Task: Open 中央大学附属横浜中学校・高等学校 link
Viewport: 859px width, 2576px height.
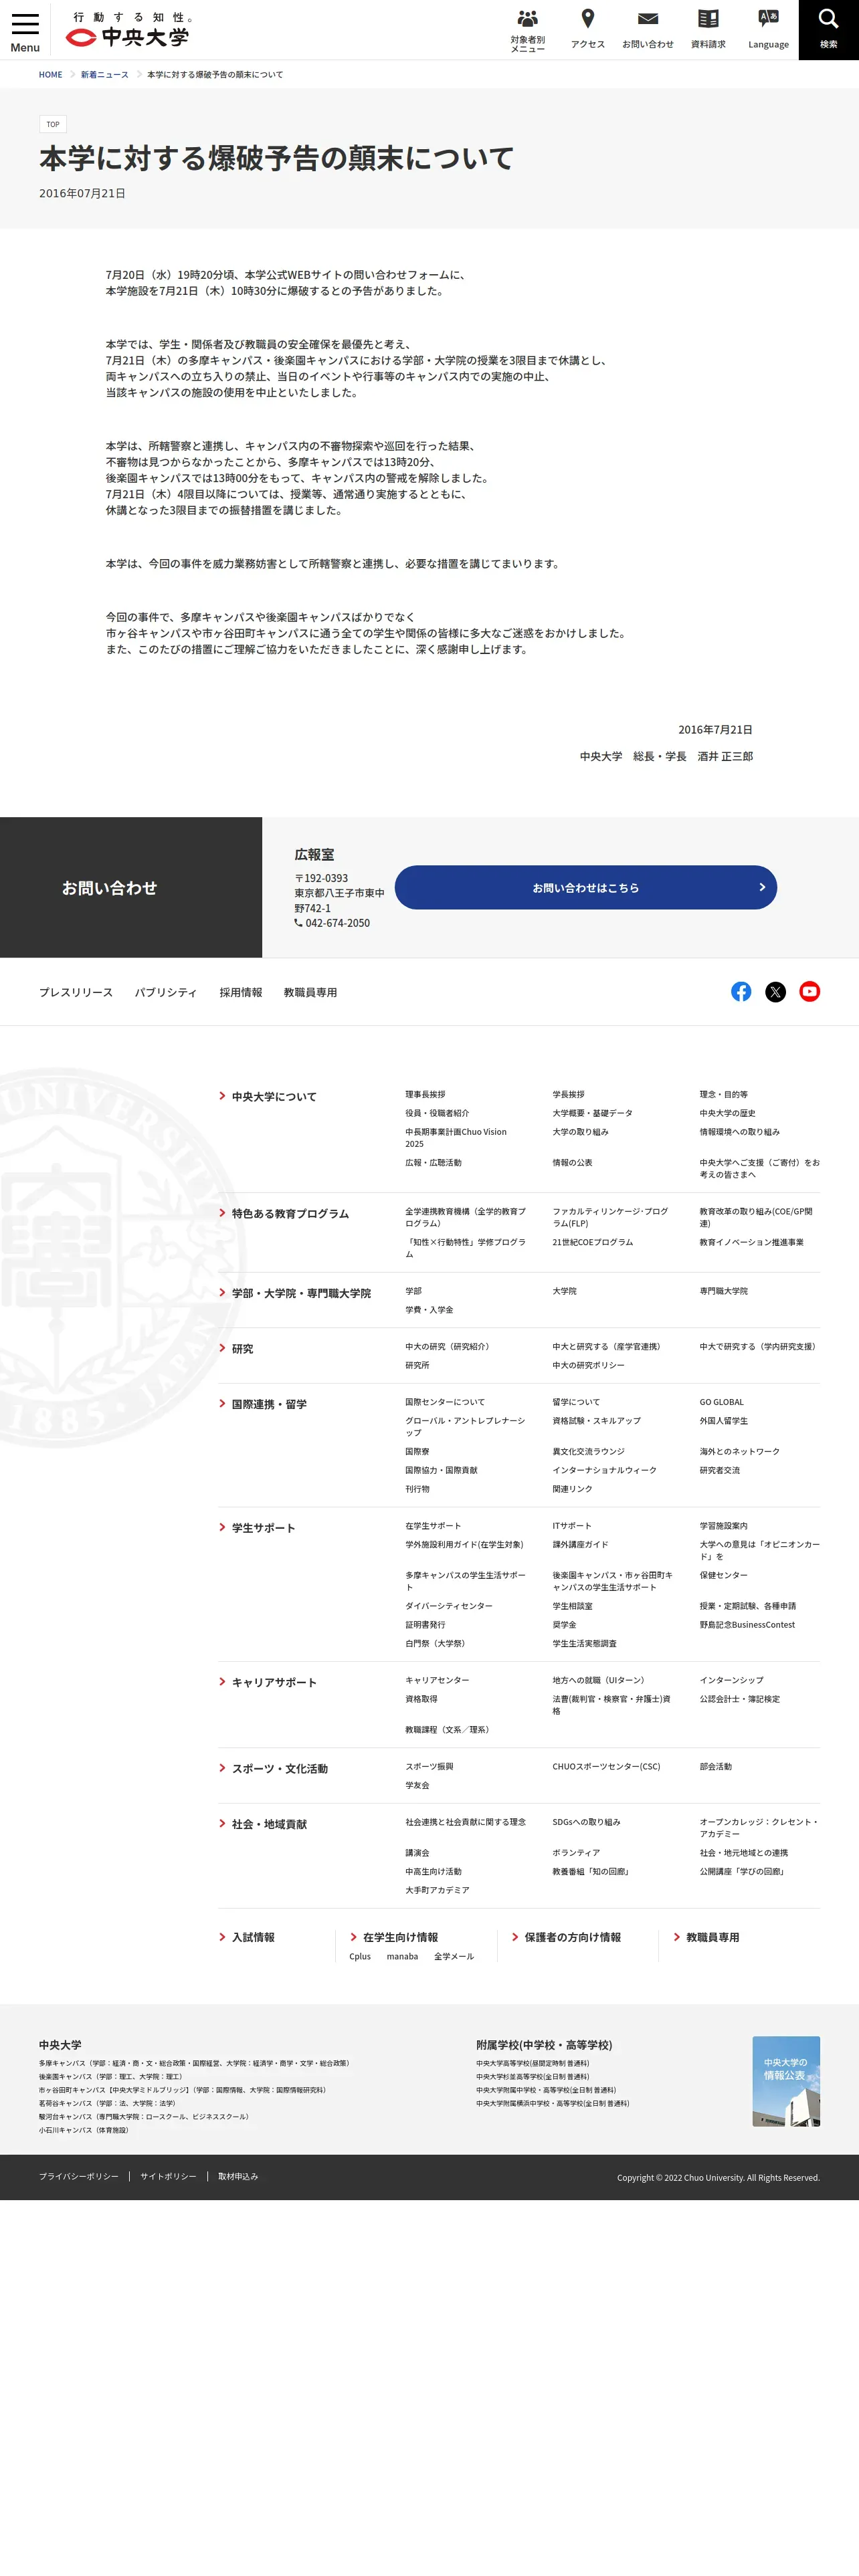Action: pos(553,2103)
